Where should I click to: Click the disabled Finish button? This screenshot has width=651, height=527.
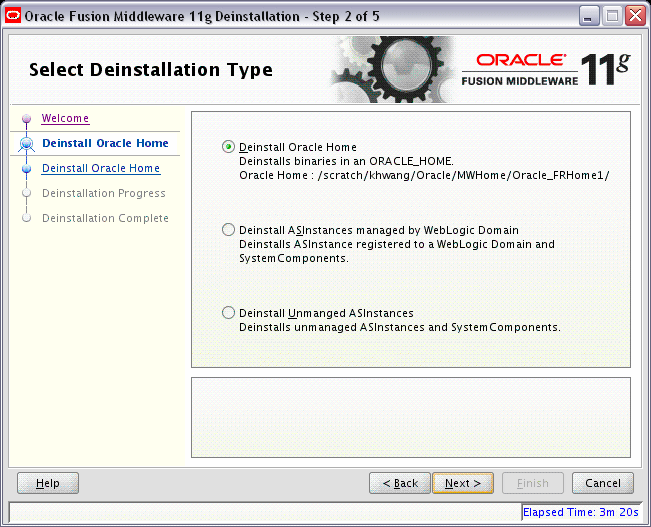(x=533, y=483)
